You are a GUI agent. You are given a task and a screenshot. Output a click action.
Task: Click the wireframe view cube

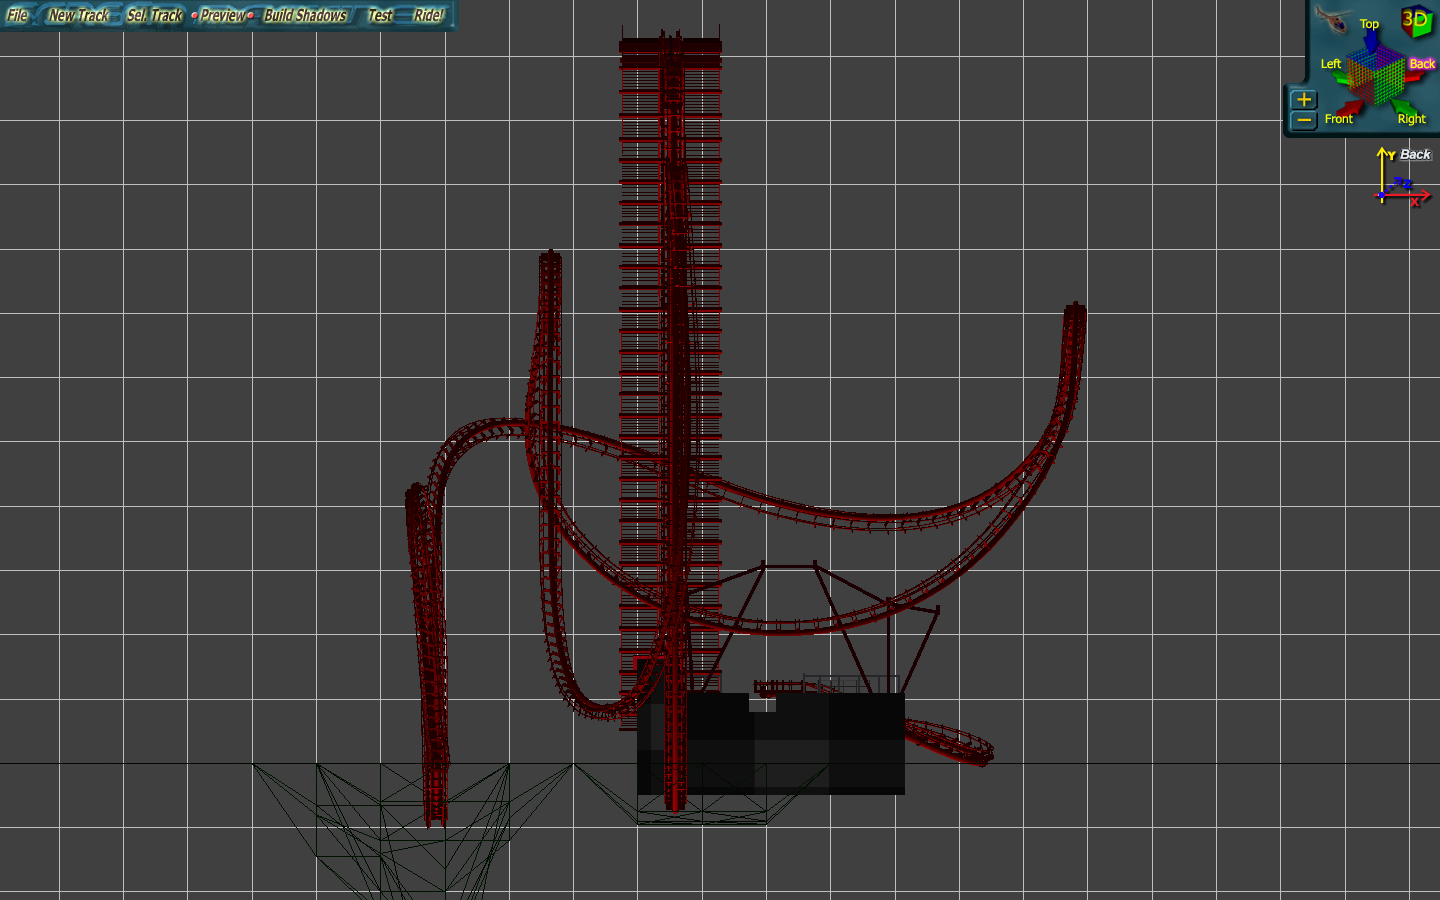tap(1376, 75)
